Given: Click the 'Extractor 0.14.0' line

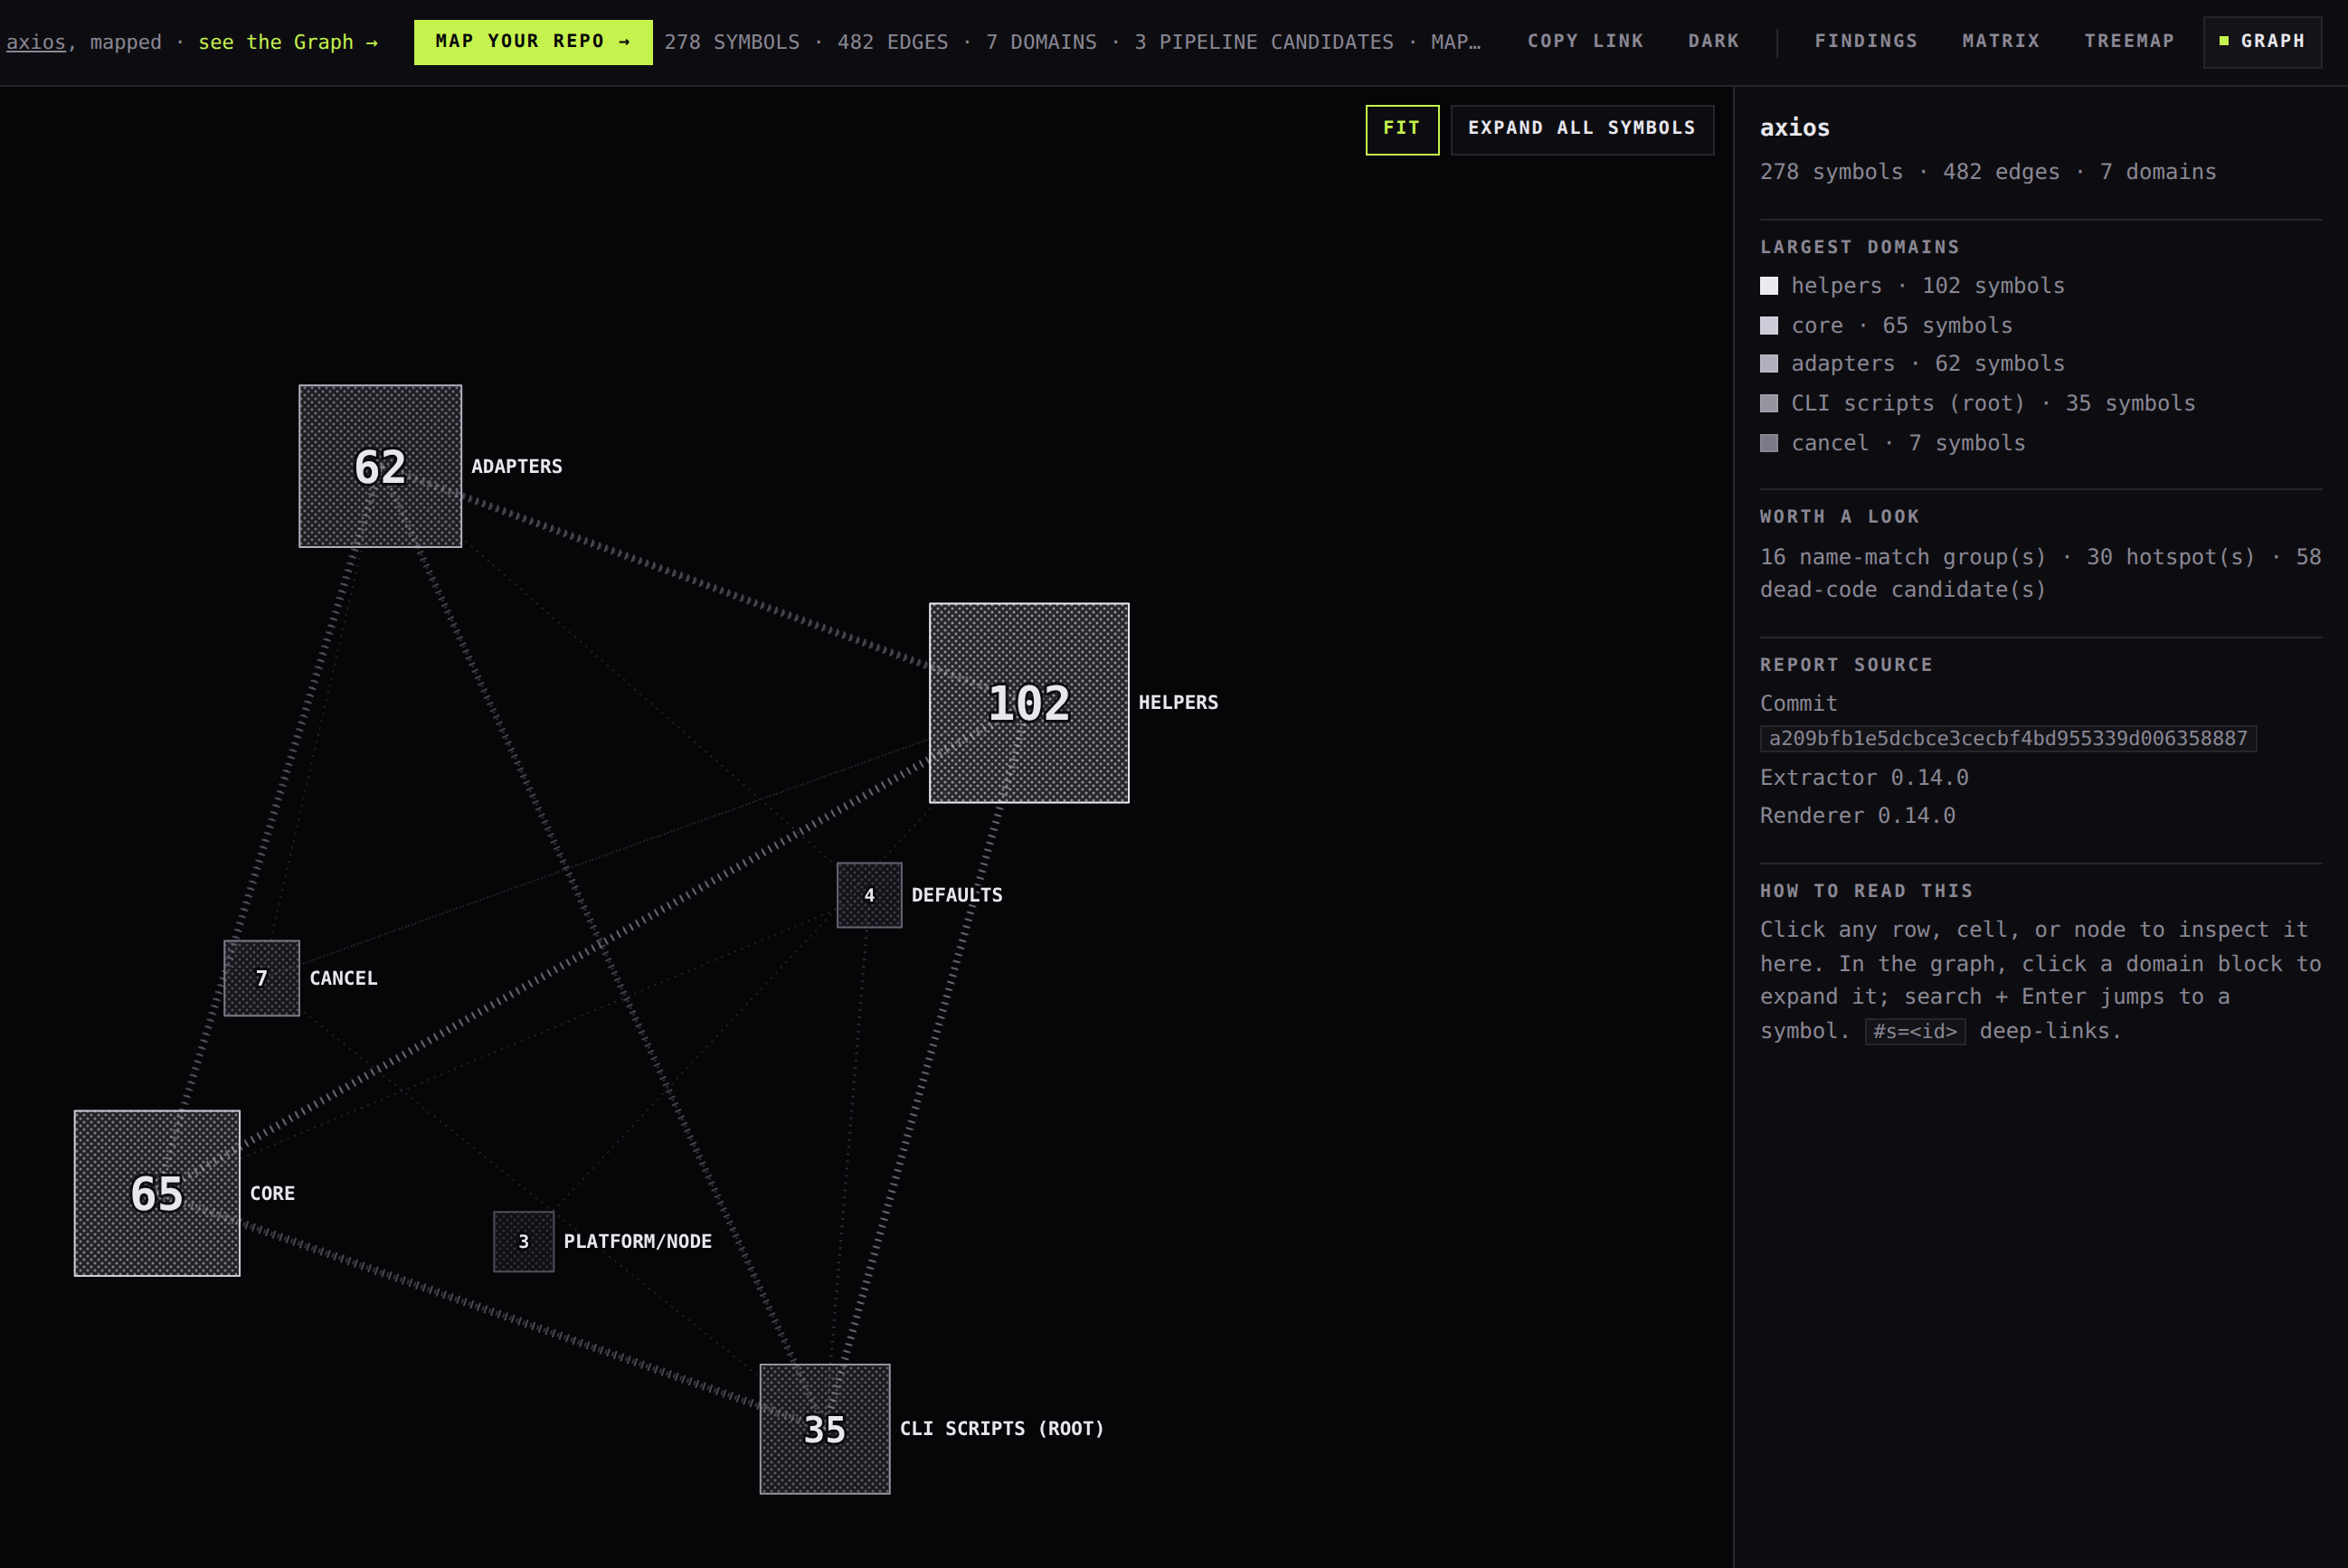Looking at the screenshot, I should (1864, 778).
